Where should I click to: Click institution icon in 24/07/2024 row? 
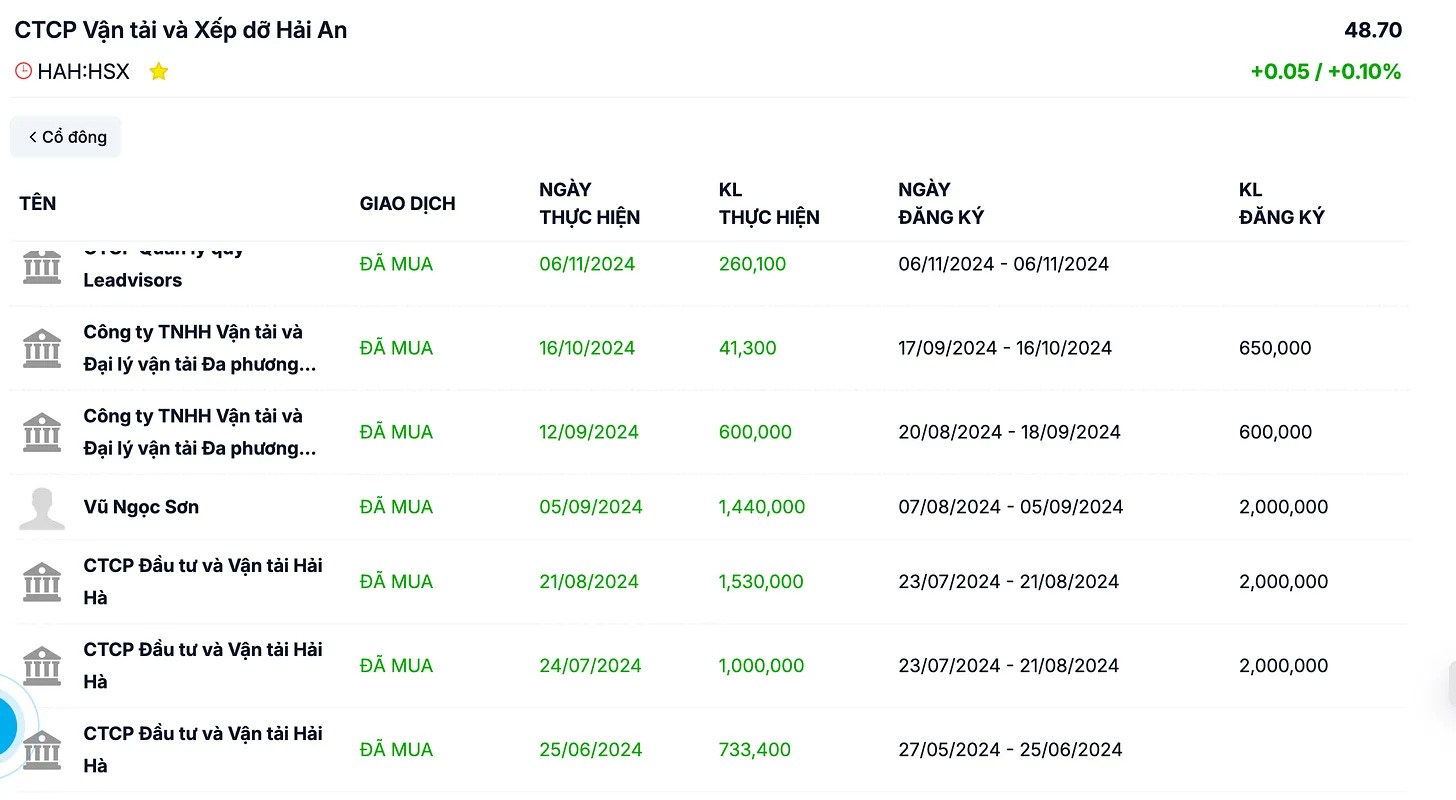click(x=42, y=666)
